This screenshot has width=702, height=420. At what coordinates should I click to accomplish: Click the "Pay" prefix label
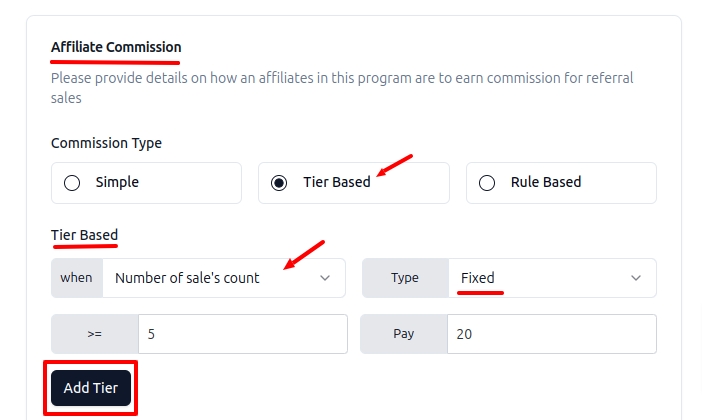(x=404, y=334)
